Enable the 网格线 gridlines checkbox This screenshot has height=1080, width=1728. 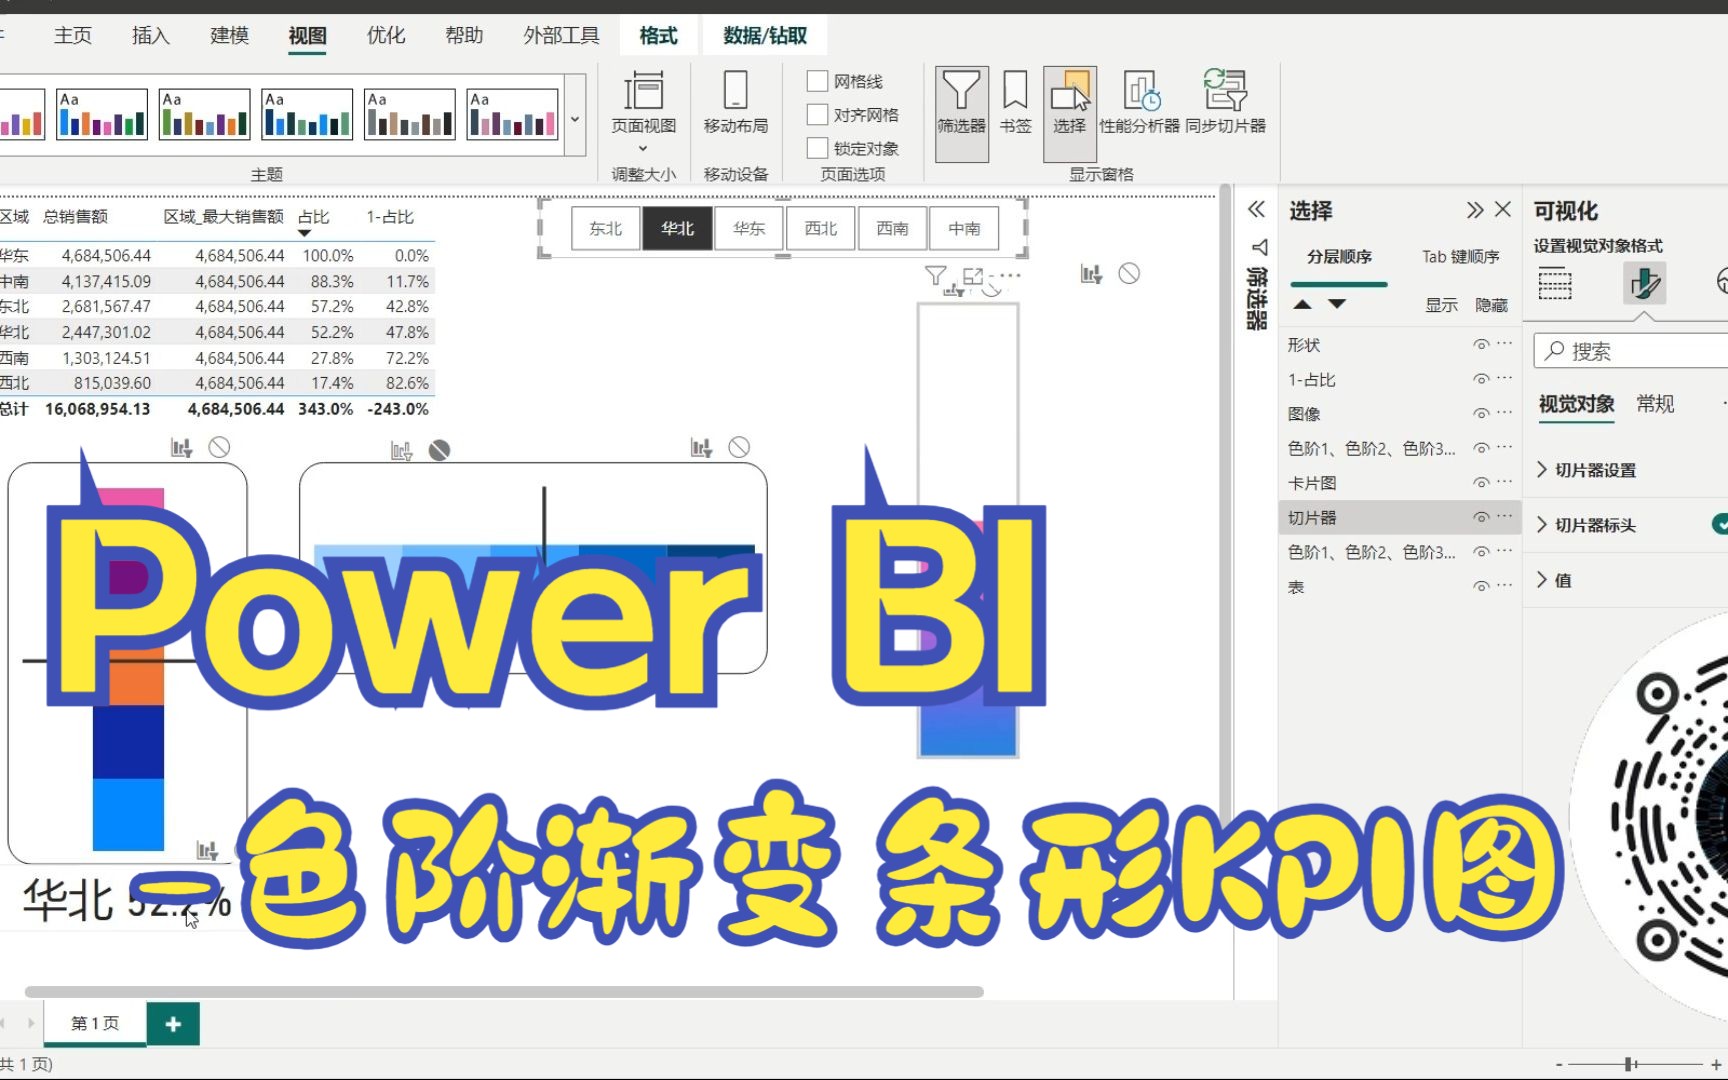click(818, 81)
